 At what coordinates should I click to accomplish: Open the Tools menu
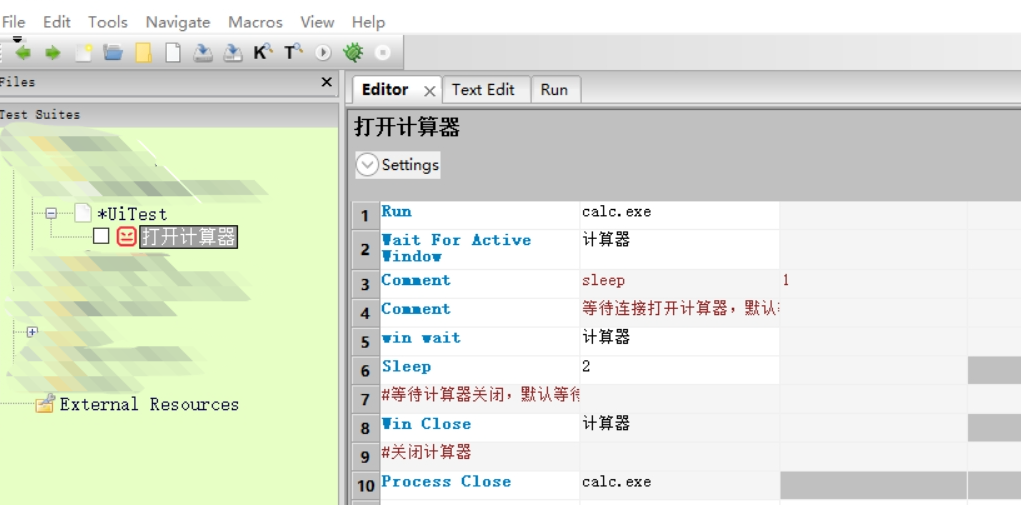point(108,22)
